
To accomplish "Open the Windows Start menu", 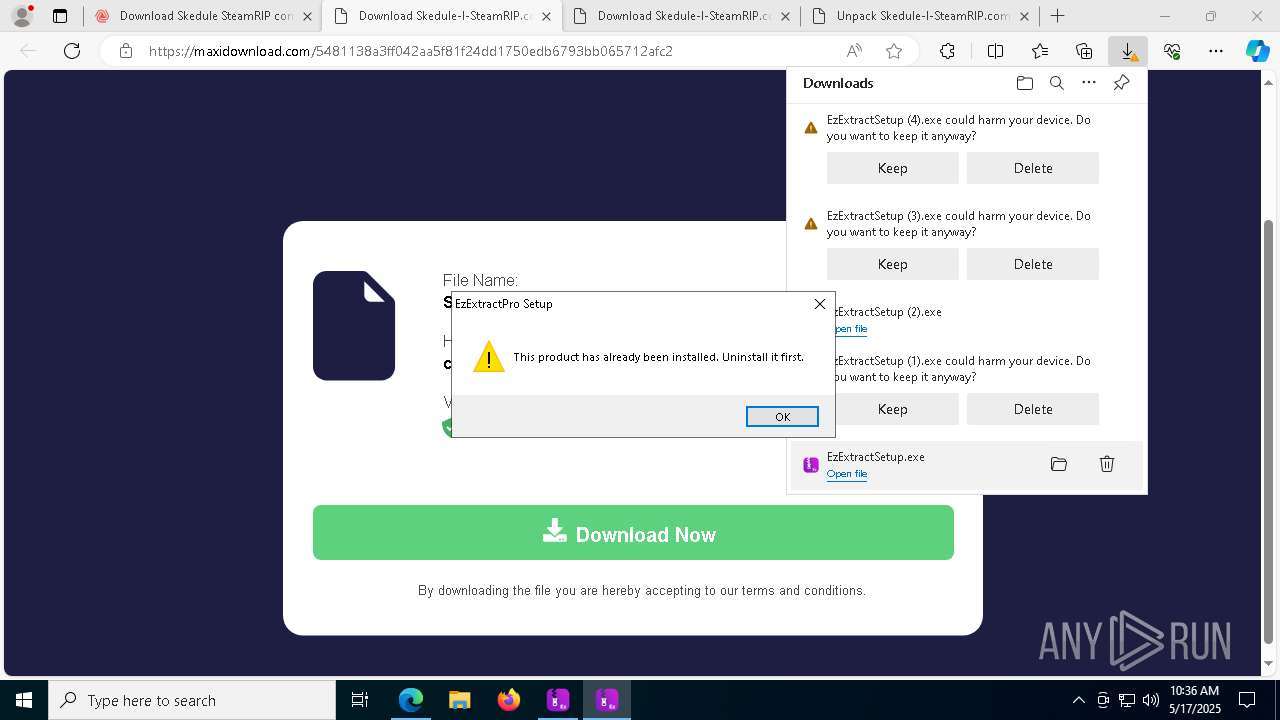I will click(x=24, y=700).
